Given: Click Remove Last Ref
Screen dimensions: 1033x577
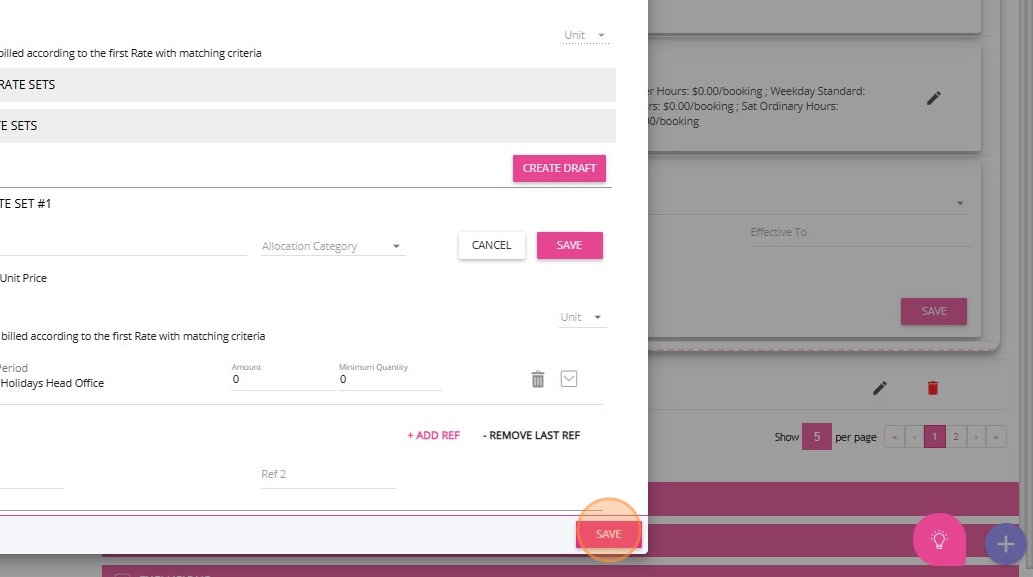Looking at the screenshot, I should (x=531, y=435).
